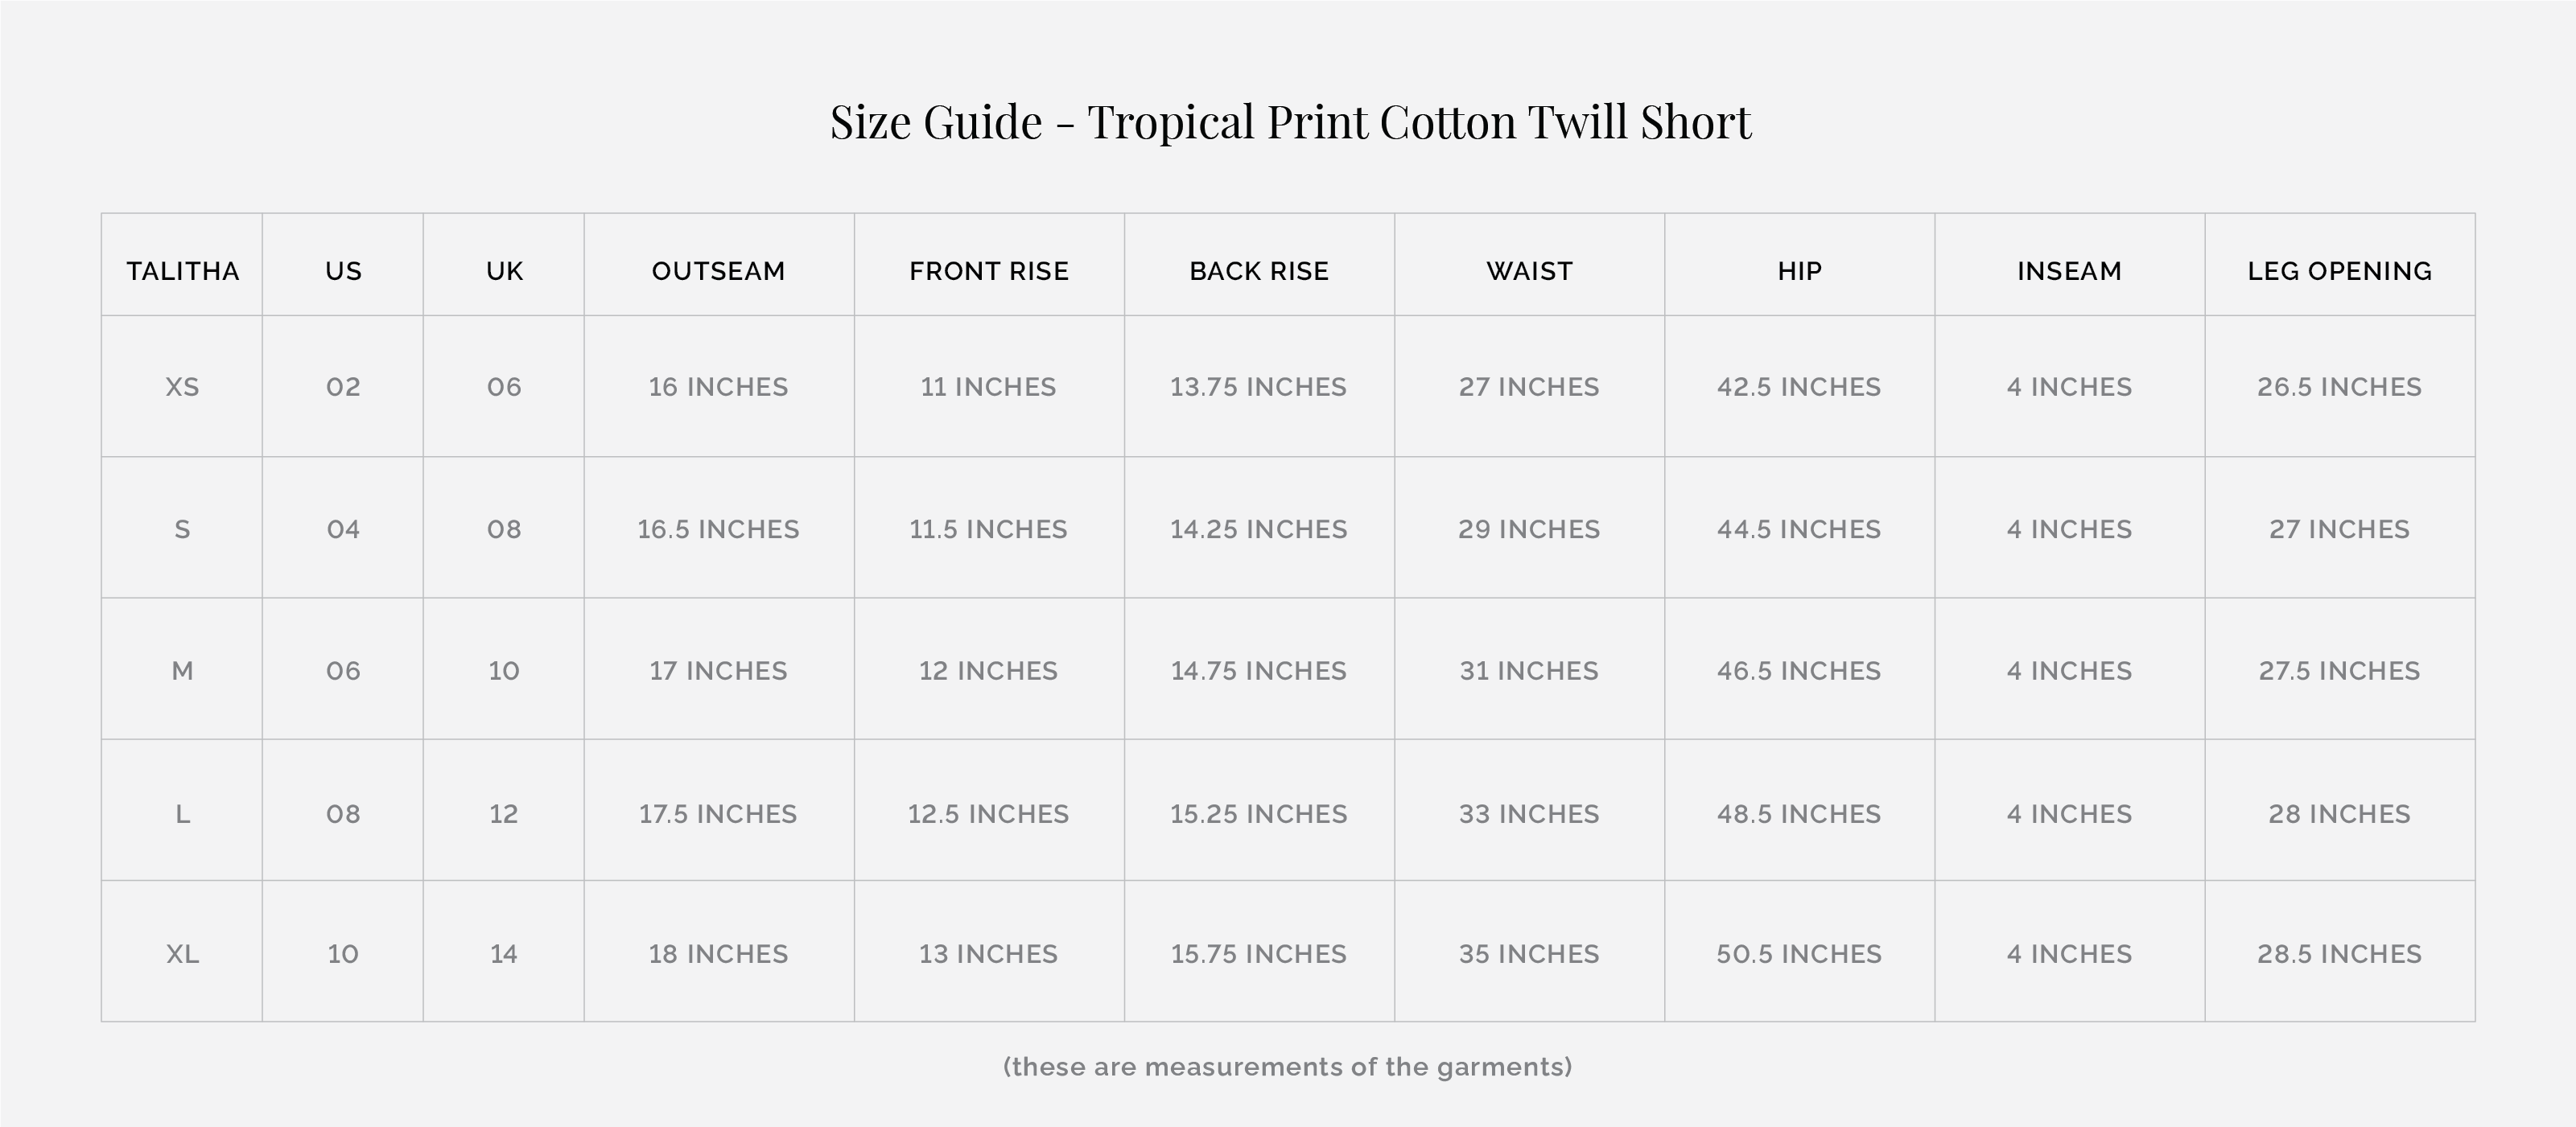Image resolution: width=2576 pixels, height=1127 pixels.
Task: Click the 12.5 INCHES front rise cell
Action: [x=988, y=814]
